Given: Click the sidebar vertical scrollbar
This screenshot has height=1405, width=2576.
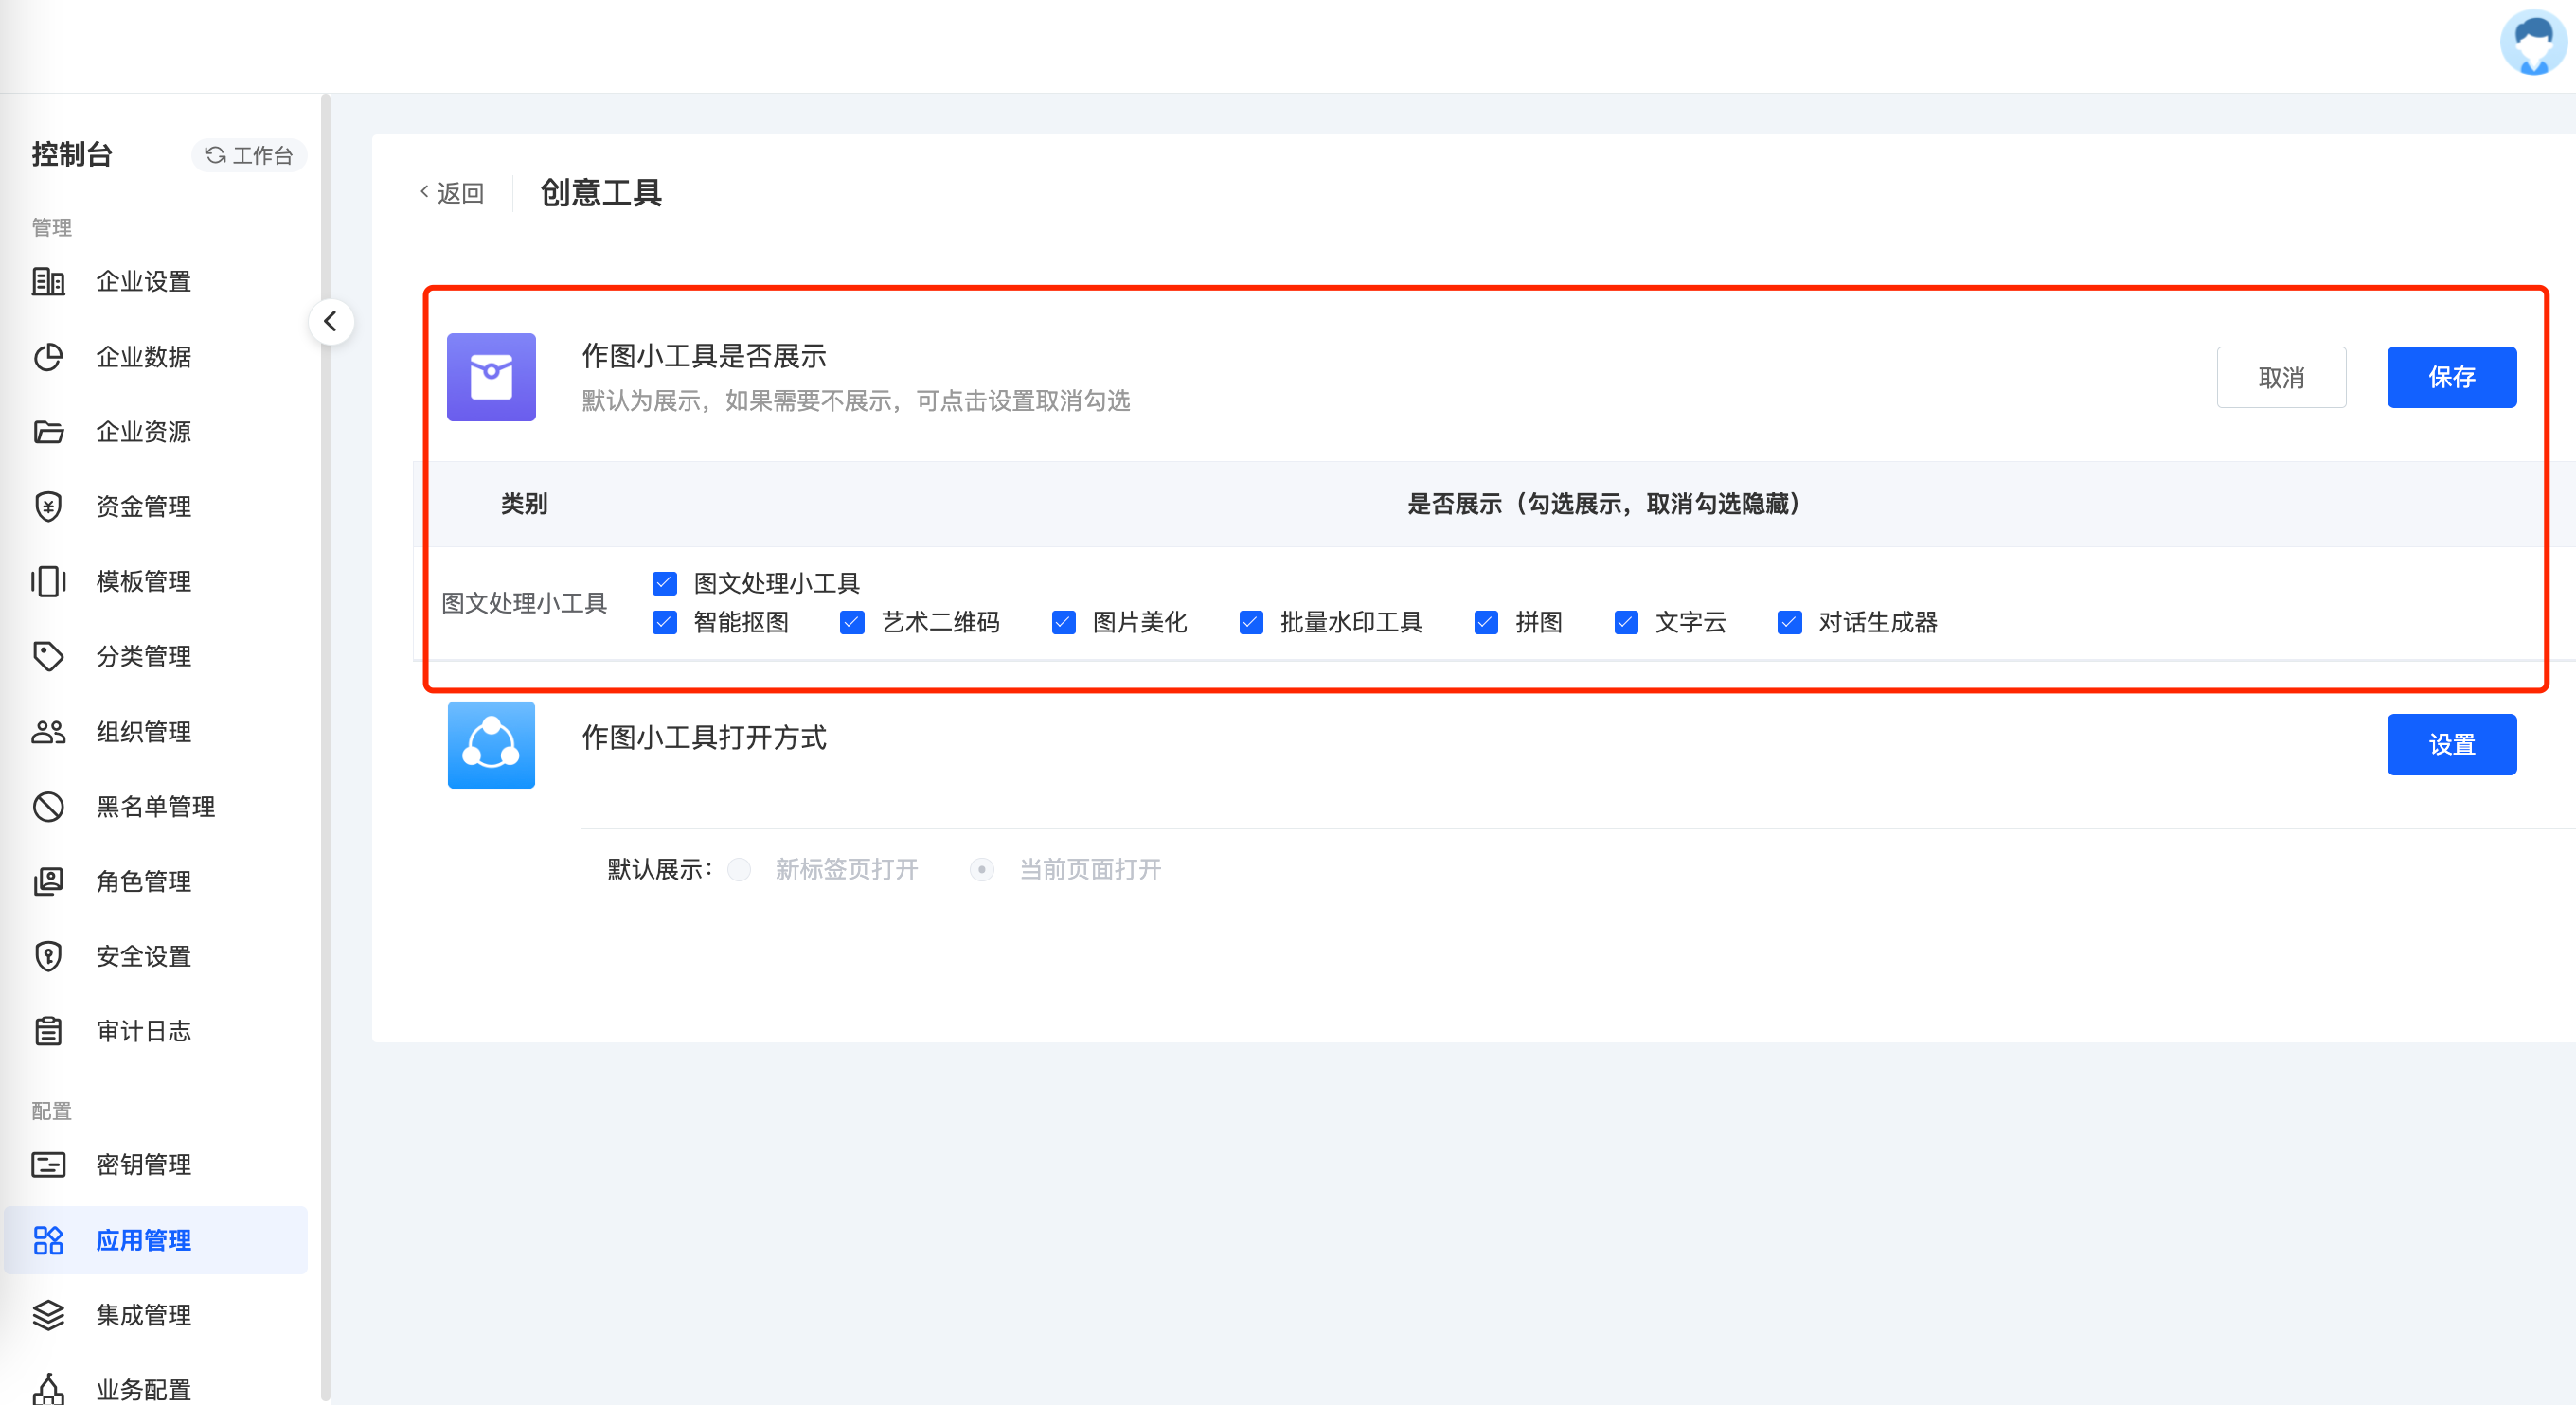Looking at the screenshot, I should pyautogui.click(x=325, y=700).
